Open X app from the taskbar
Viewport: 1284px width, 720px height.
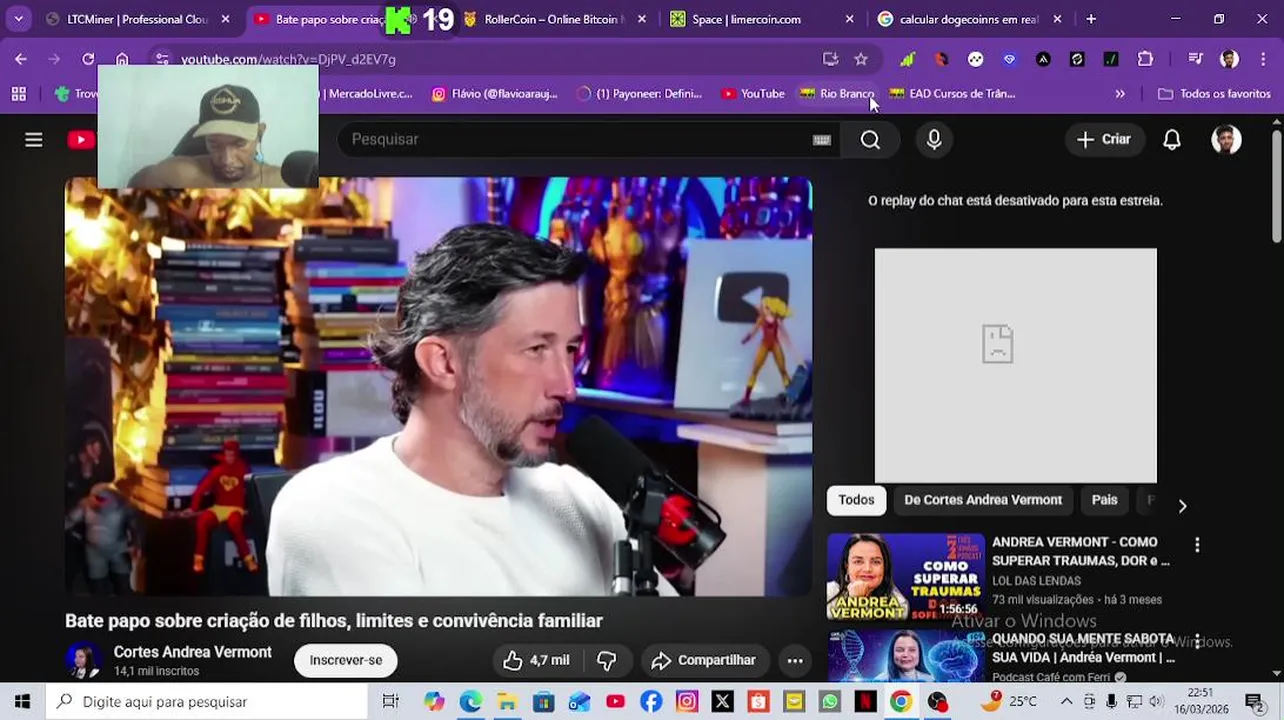point(722,702)
